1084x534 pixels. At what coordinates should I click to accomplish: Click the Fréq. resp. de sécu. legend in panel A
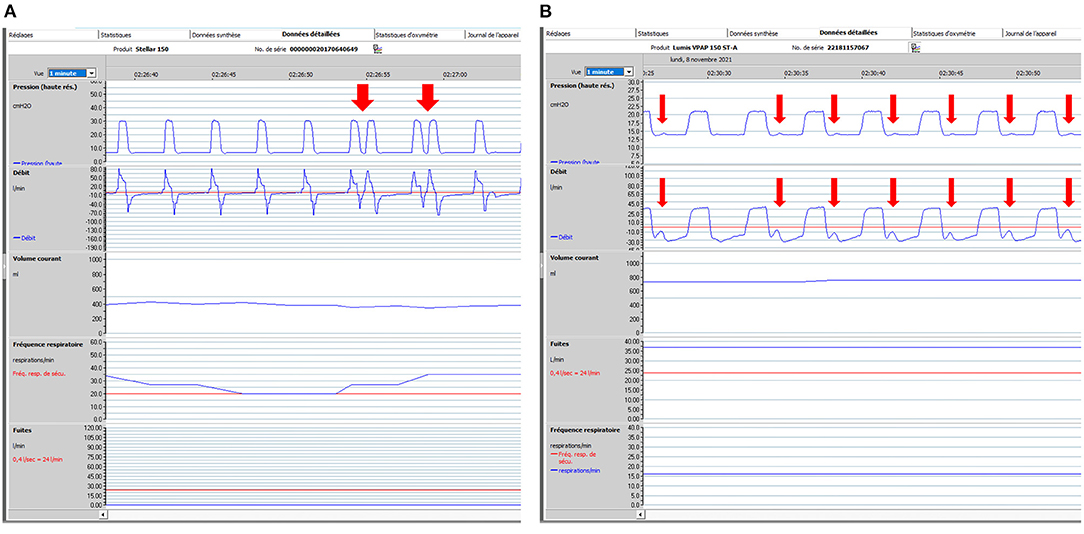pyautogui.click(x=37, y=374)
